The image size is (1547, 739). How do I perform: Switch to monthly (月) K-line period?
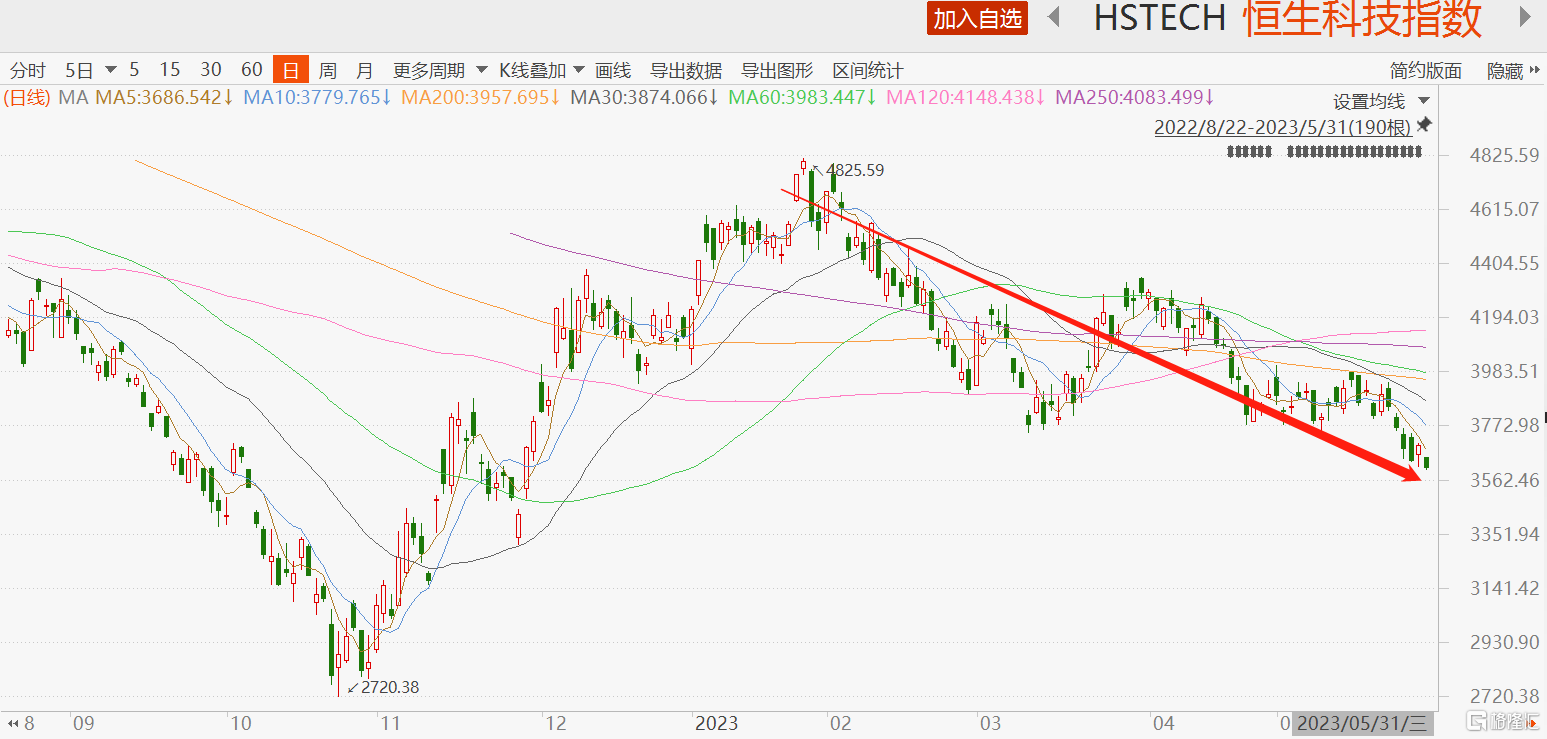click(364, 70)
